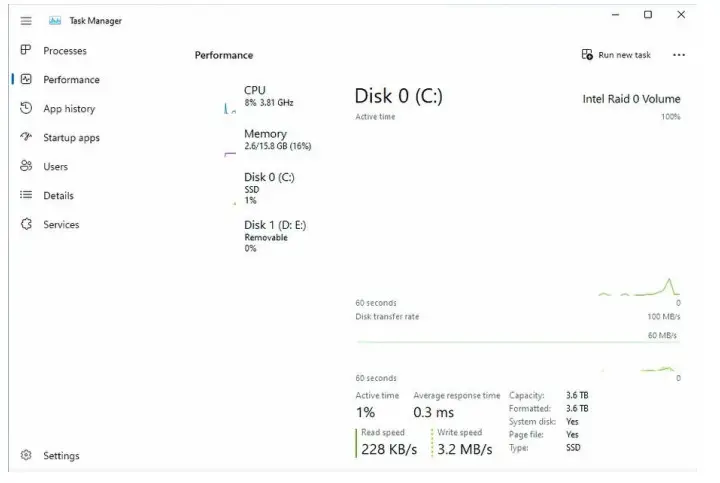The height and width of the screenshot is (483, 720).
Task: Open the App history page
Action: click(x=69, y=109)
